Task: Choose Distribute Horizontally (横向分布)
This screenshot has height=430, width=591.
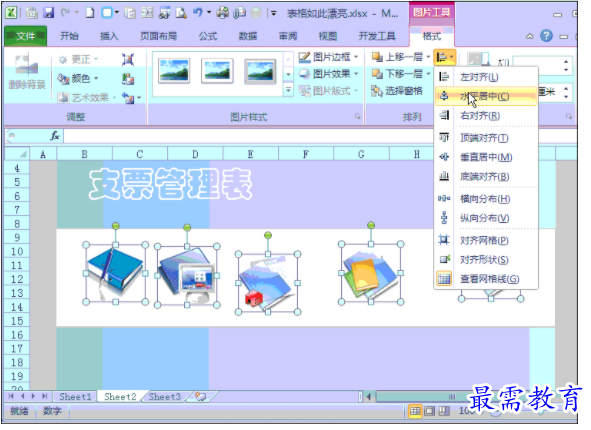Action: pos(486,199)
